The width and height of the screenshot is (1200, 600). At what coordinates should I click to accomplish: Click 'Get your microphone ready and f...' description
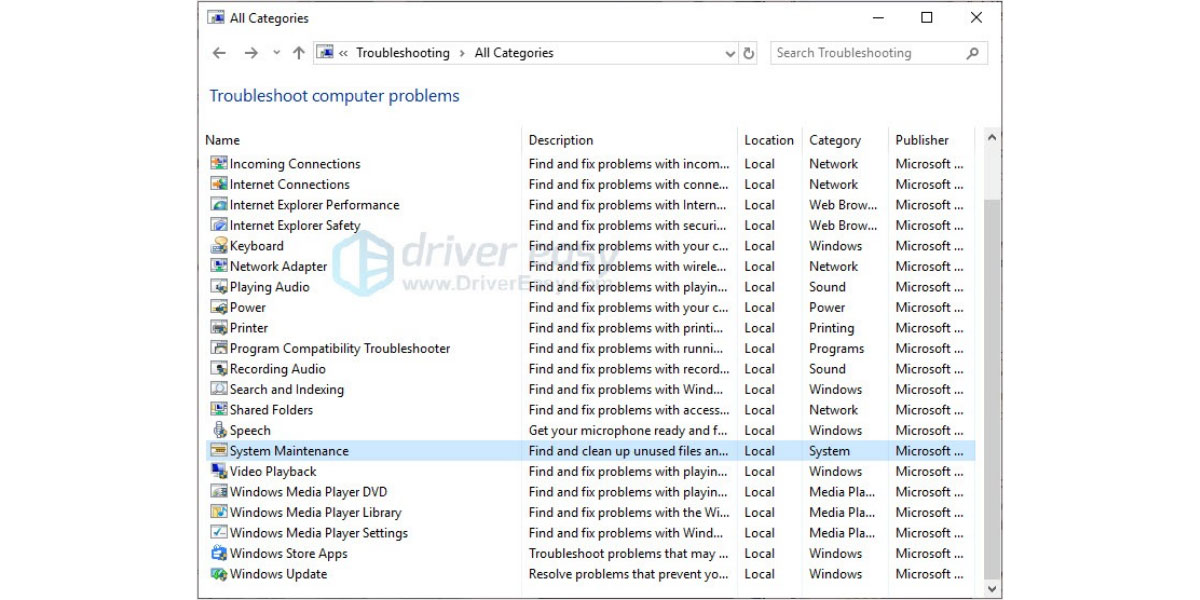point(627,430)
